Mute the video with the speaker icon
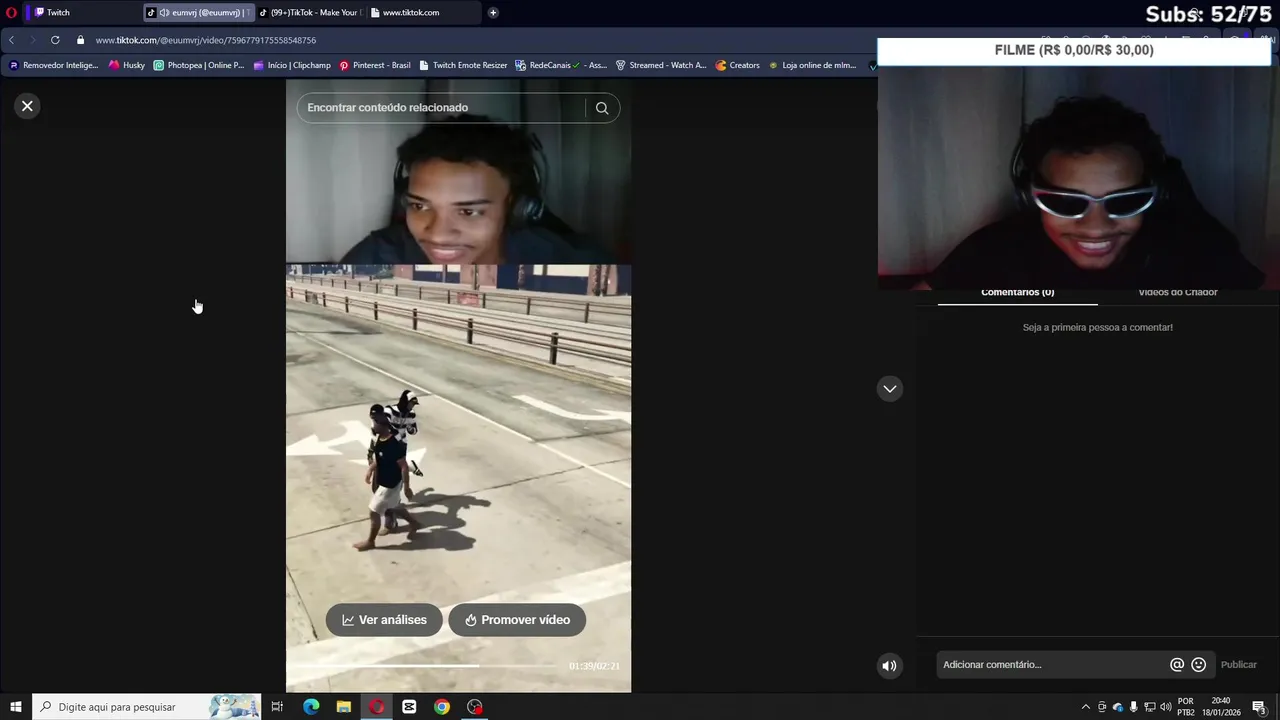1280x720 pixels. 889,666
